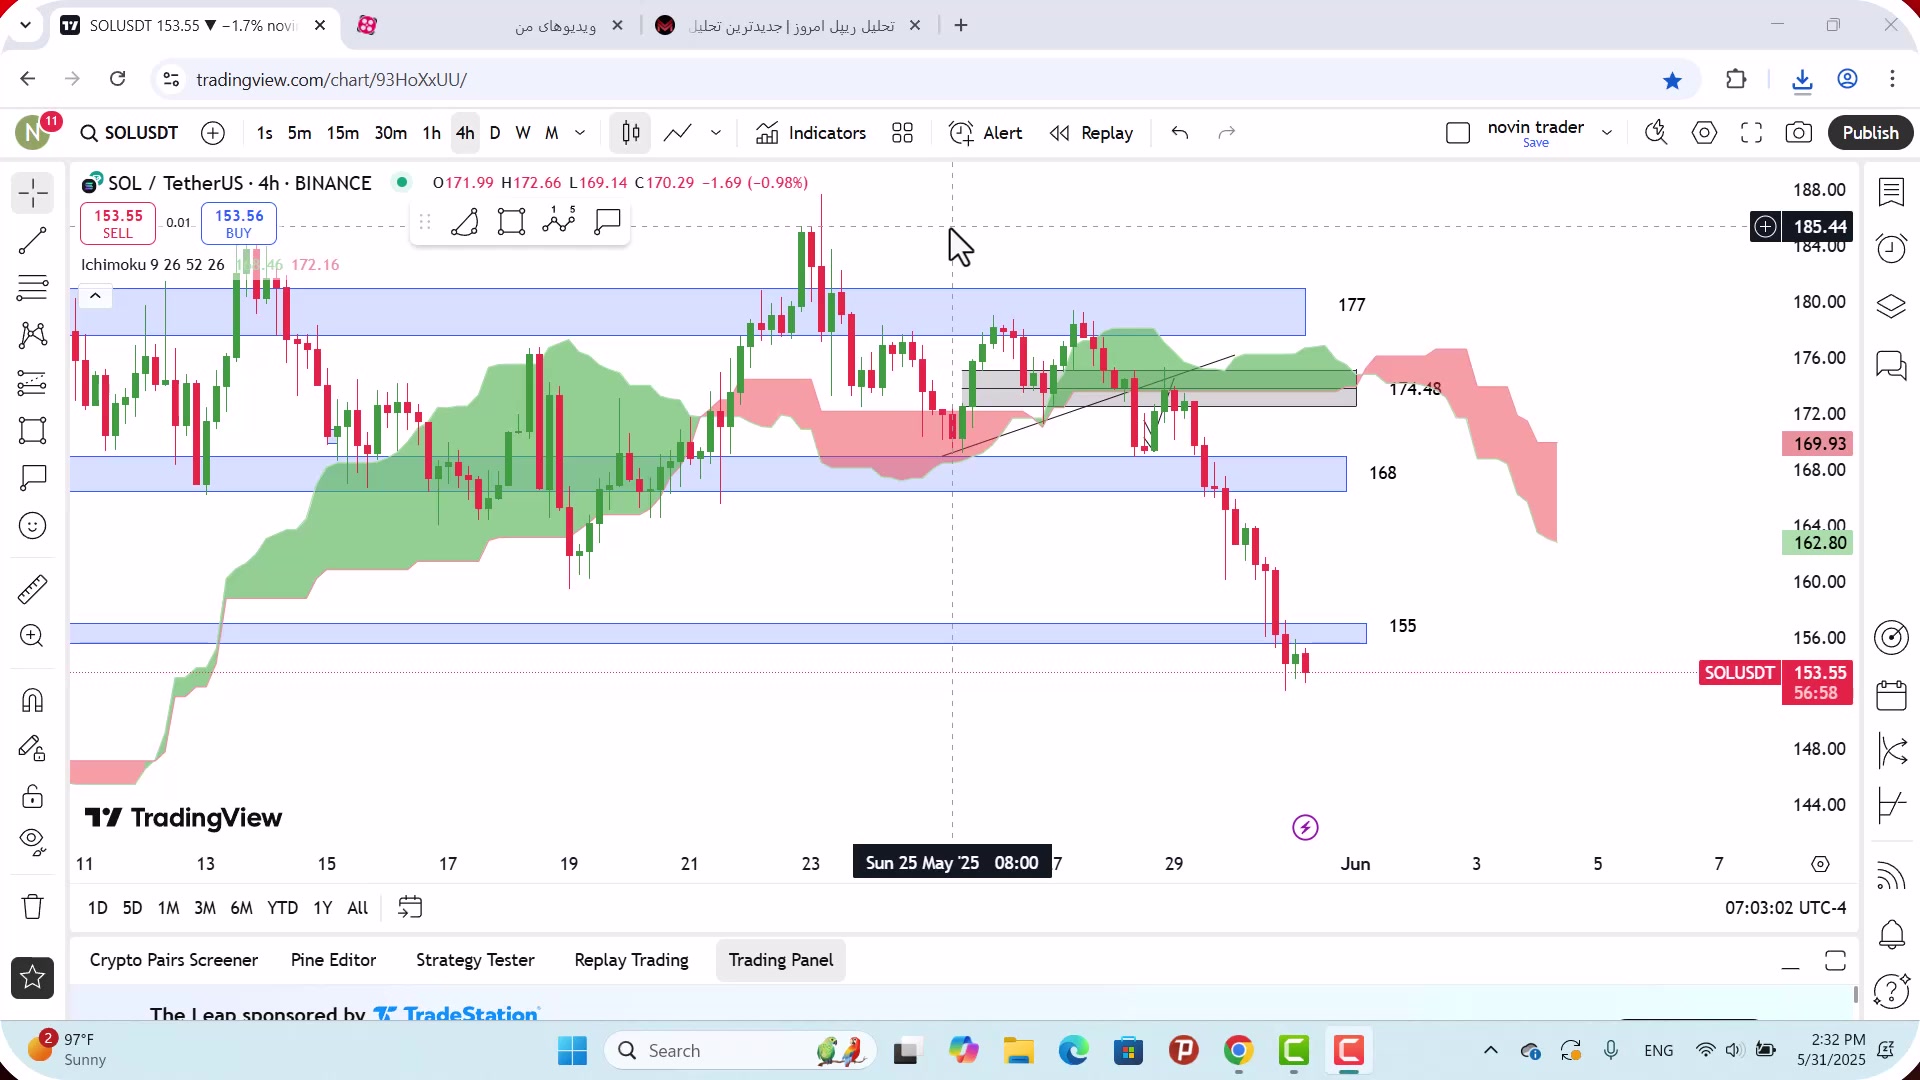Open candlestick chart type selector

pos(631,133)
